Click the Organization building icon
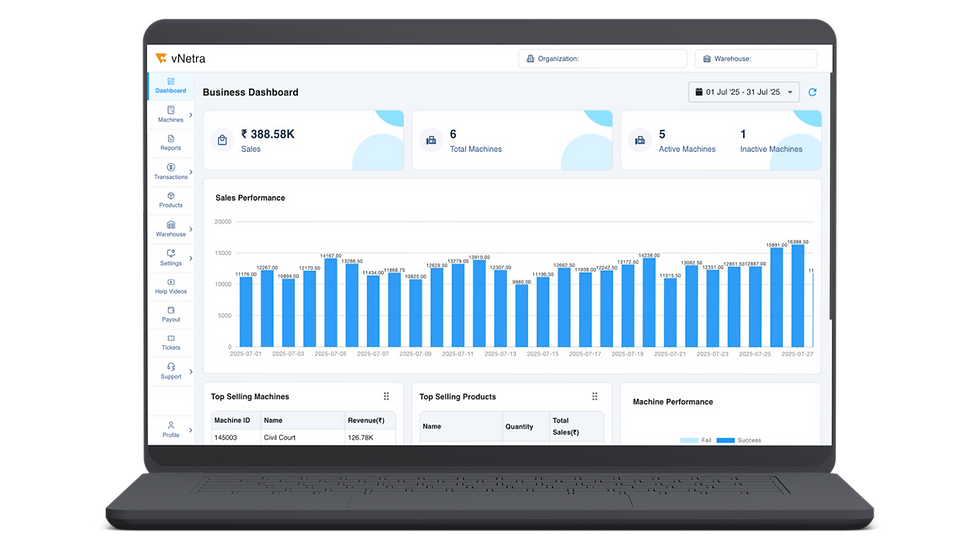Viewport: 980px width, 551px height. pos(530,59)
